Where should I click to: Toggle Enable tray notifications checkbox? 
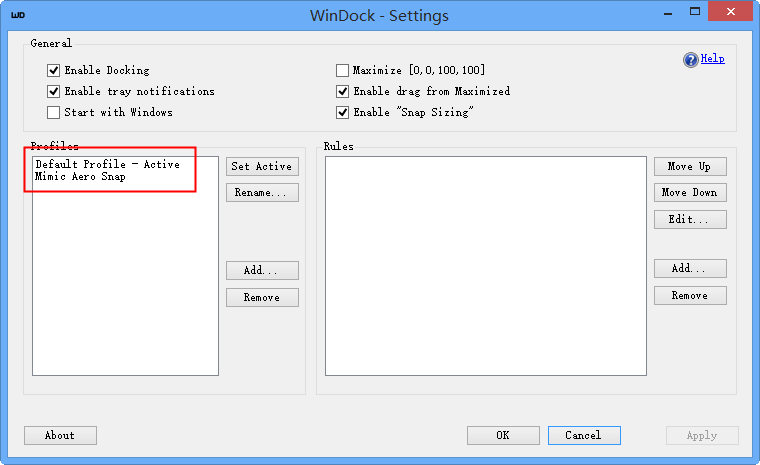(x=53, y=91)
